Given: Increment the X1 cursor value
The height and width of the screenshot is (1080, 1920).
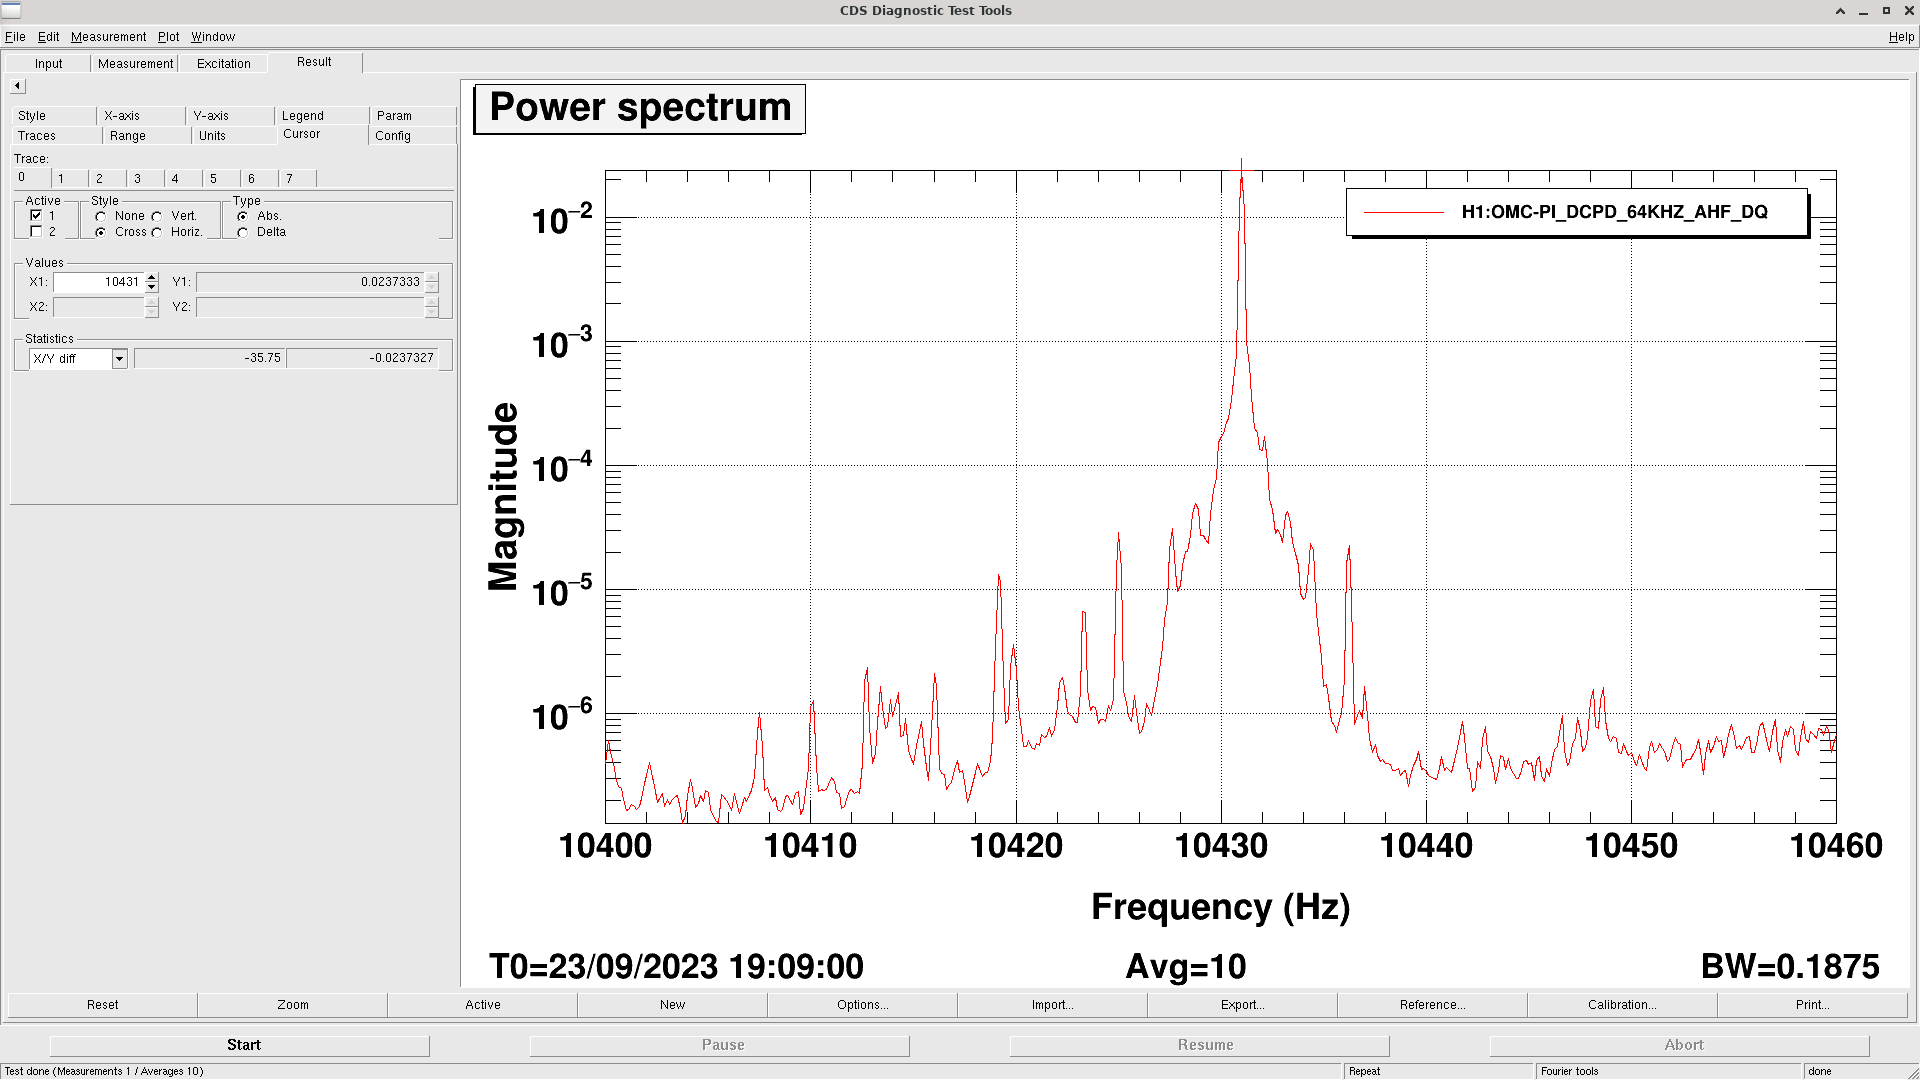Looking at the screenshot, I should click(x=152, y=277).
